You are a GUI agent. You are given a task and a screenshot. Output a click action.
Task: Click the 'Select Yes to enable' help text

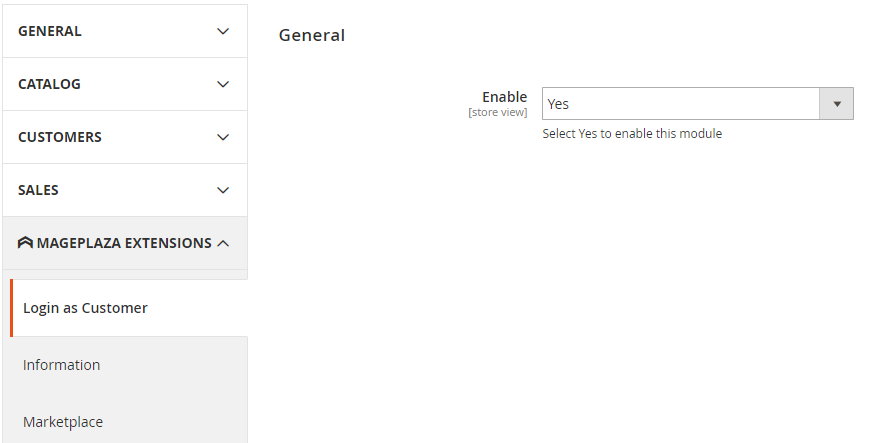[x=632, y=134]
